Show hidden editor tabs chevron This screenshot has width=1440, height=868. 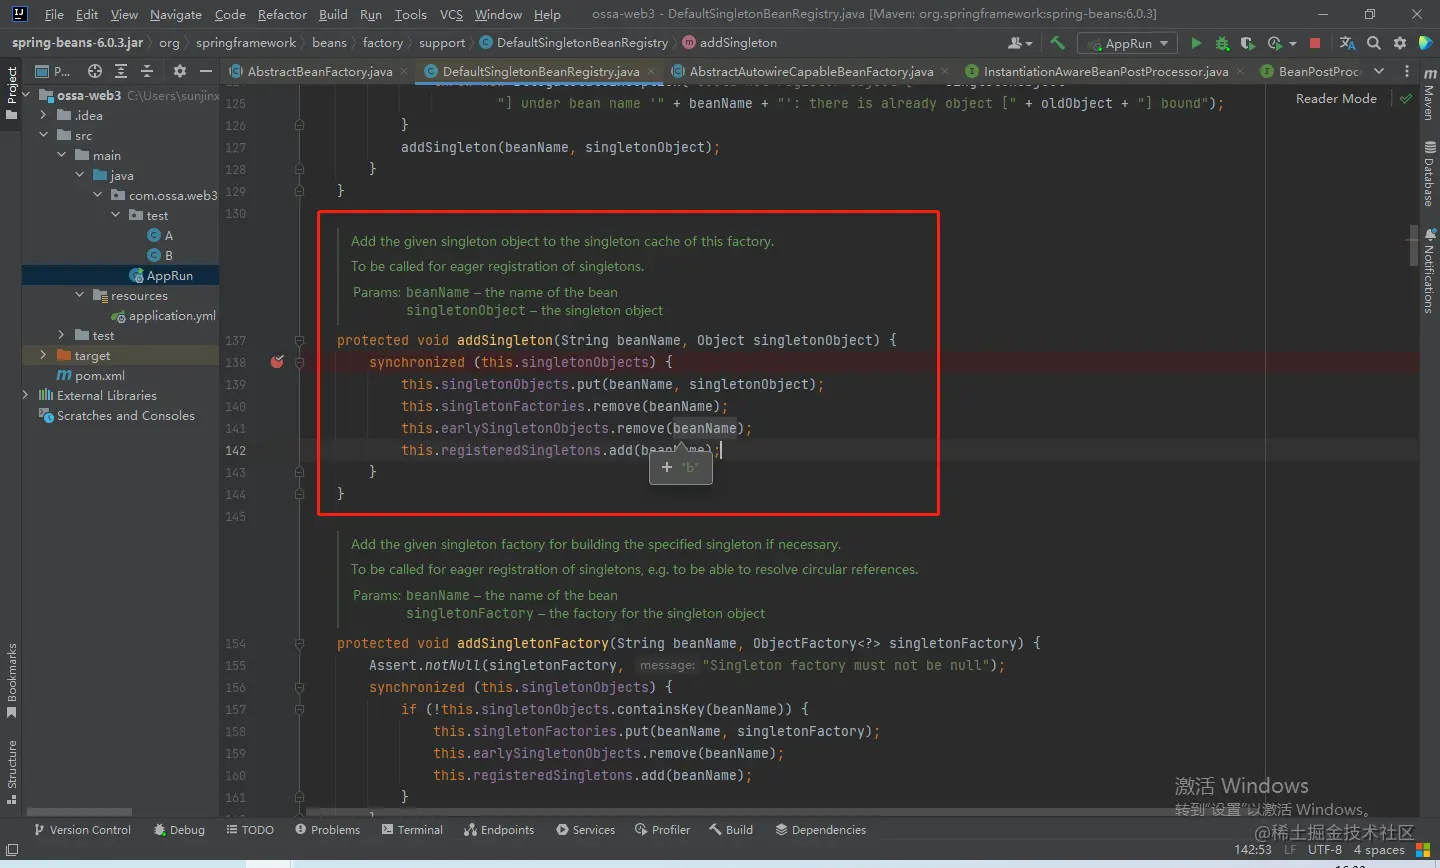tap(1379, 71)
